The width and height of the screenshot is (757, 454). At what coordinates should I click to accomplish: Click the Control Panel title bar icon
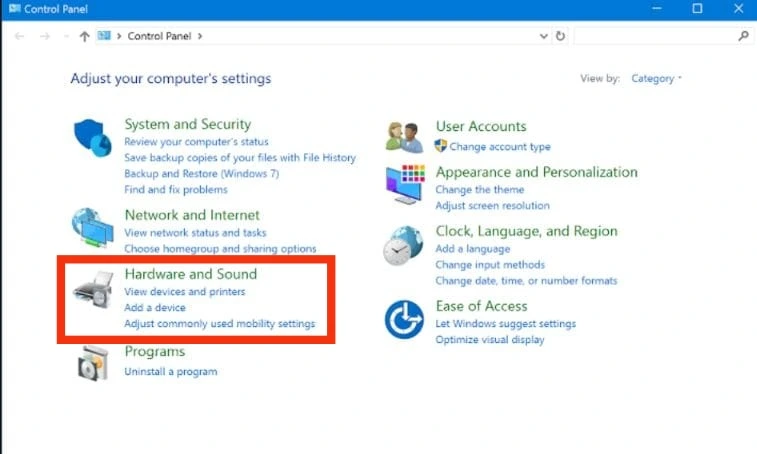click(14, 8)
